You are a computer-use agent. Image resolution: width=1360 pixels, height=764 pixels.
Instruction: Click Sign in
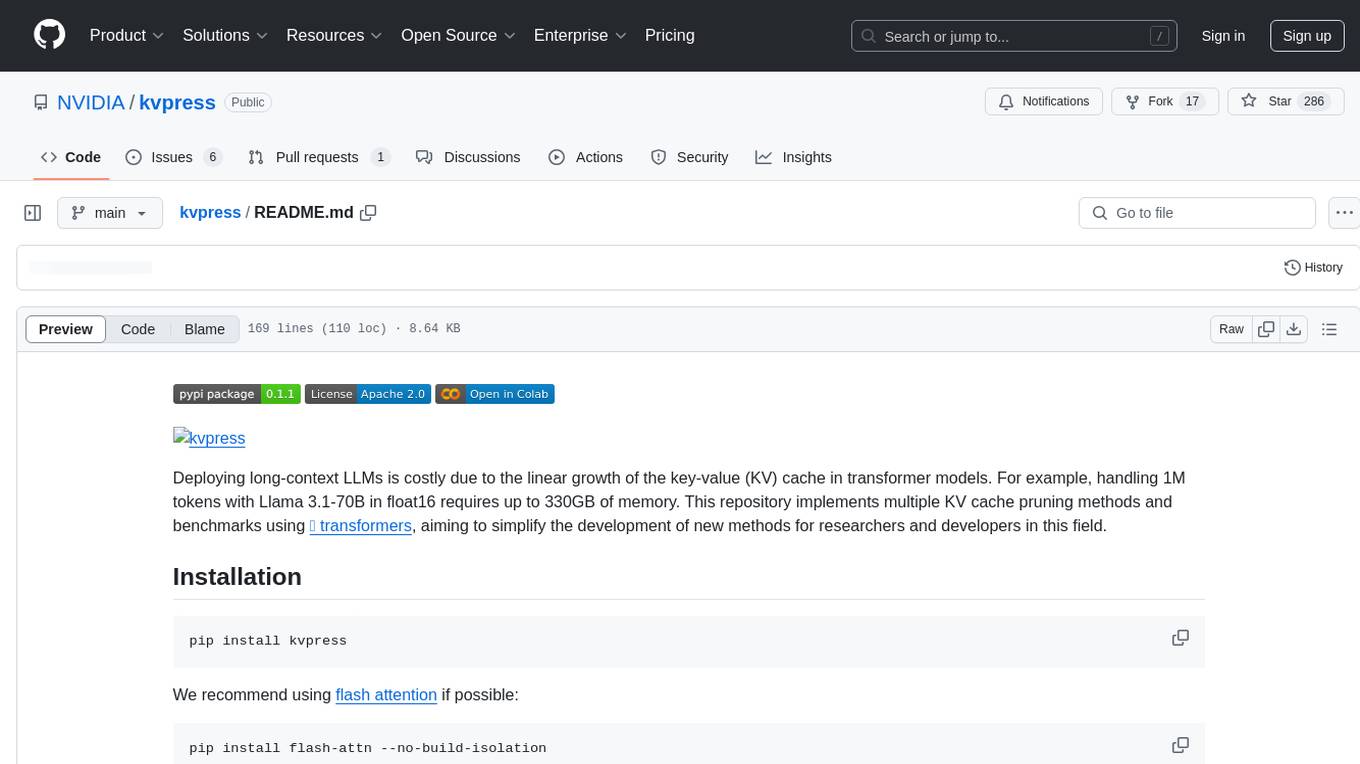(x=1223, y=35)
